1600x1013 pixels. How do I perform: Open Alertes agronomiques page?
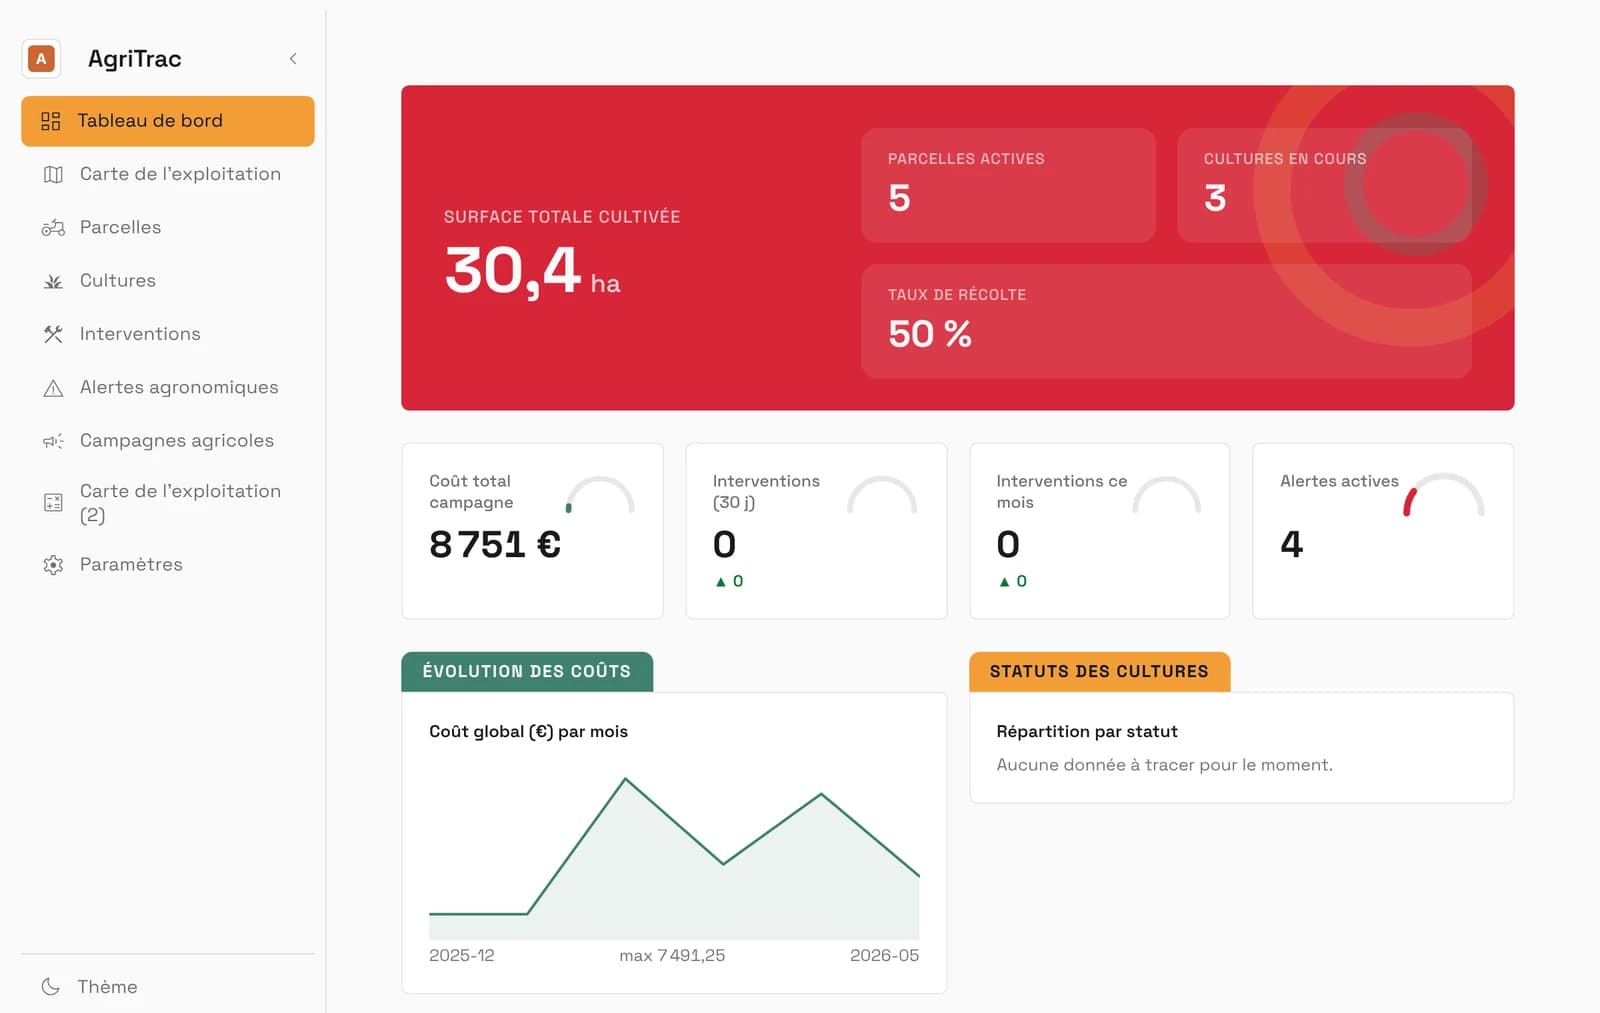pos(168,387)
